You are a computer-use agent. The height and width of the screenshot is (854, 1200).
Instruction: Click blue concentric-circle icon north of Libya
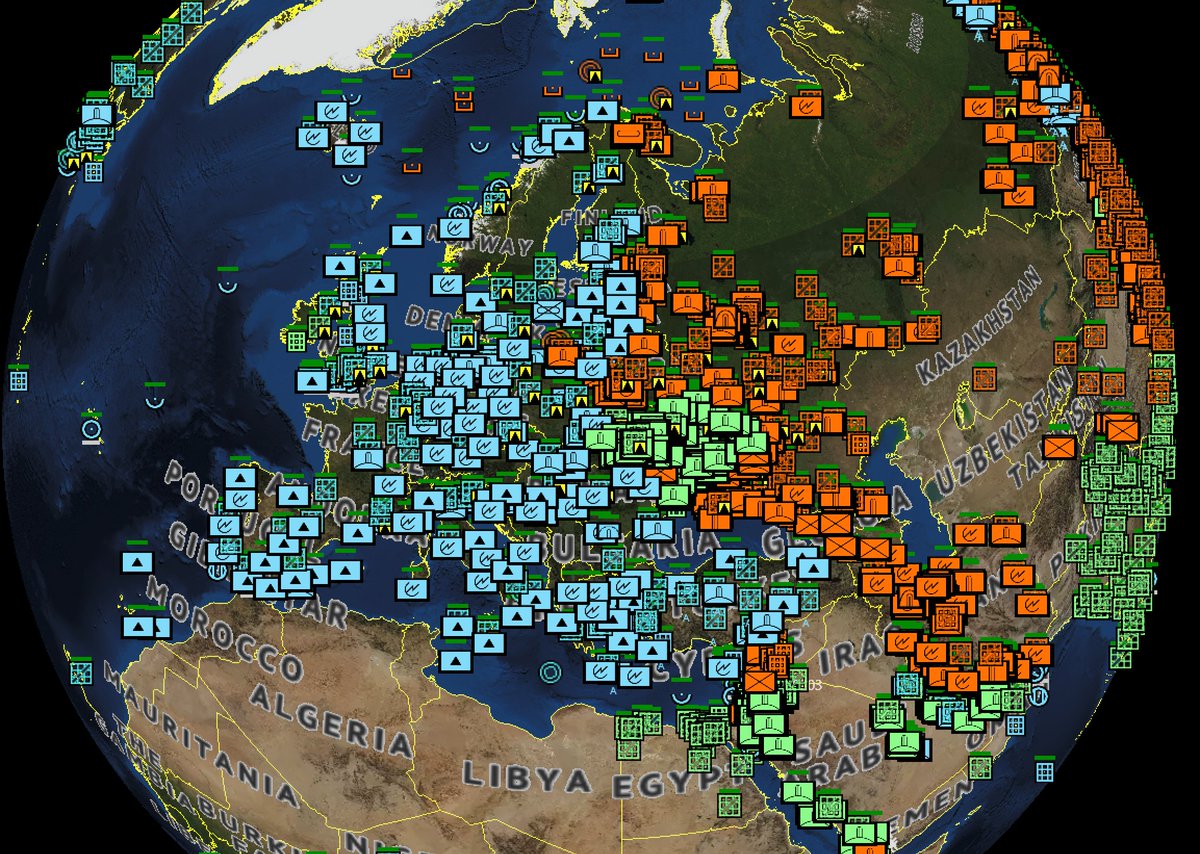(549, 672)
